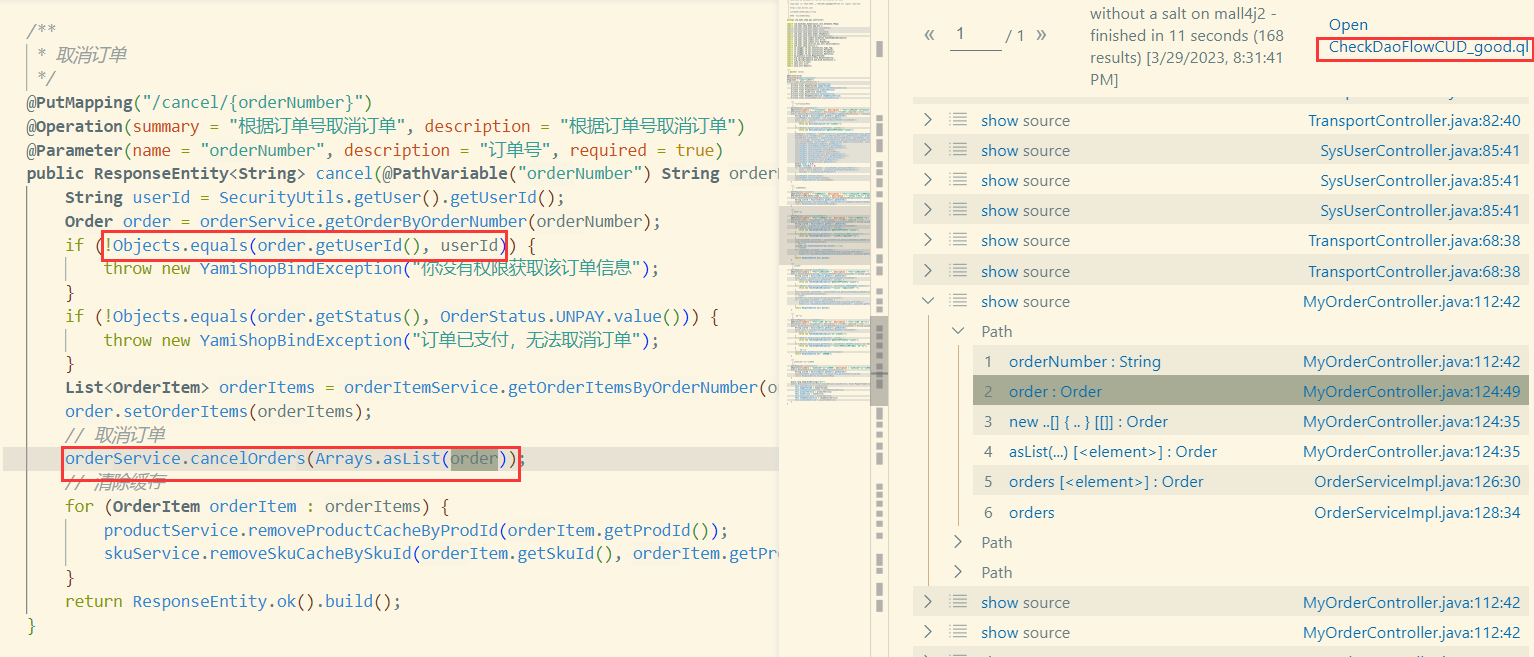Screen dimensions: 1534x657
Task: Collapse the expanded Path section
Action: (x=958, y=331)
